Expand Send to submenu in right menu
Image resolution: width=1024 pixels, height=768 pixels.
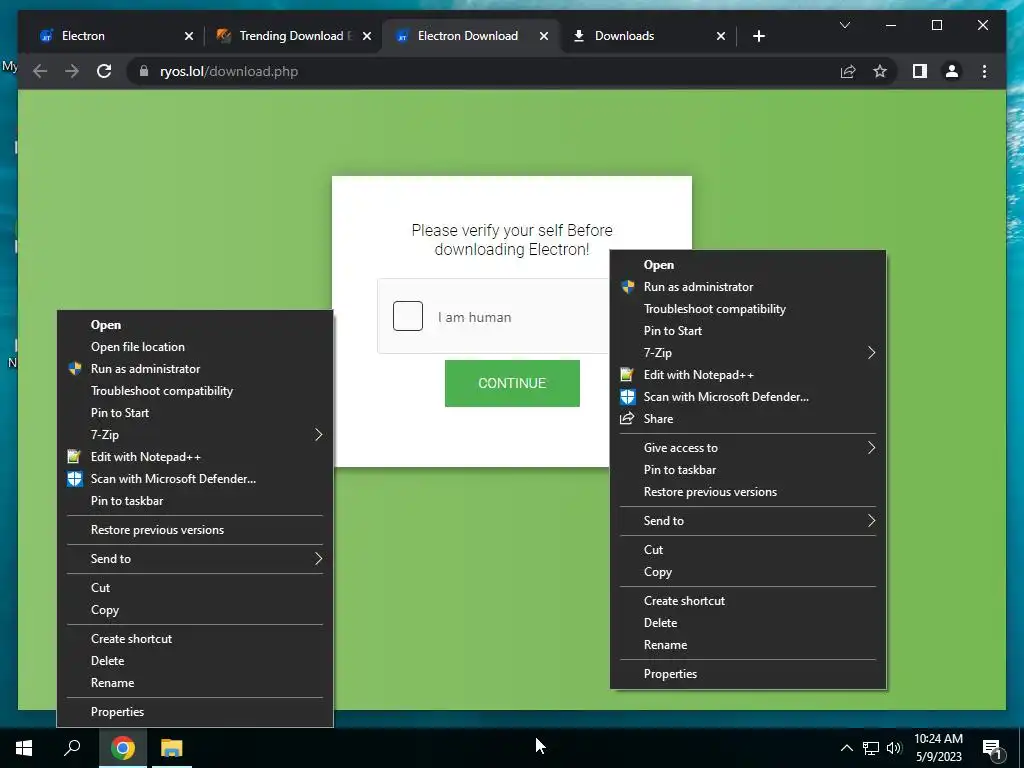748,520
